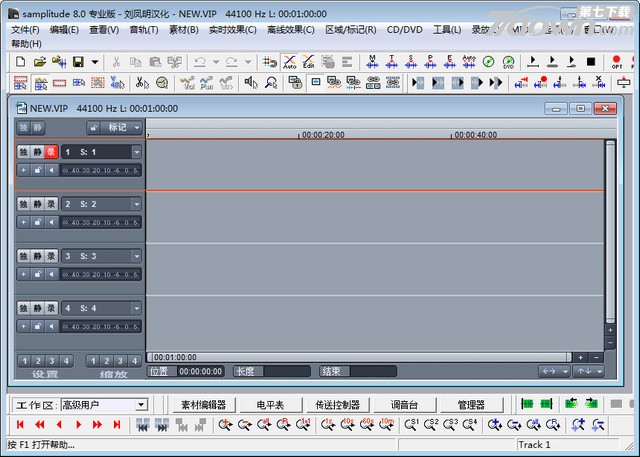Viewport: 640px width, 457px height.
Task: Jump to project end with red skip-forward icon
Action: pos(117,425)
